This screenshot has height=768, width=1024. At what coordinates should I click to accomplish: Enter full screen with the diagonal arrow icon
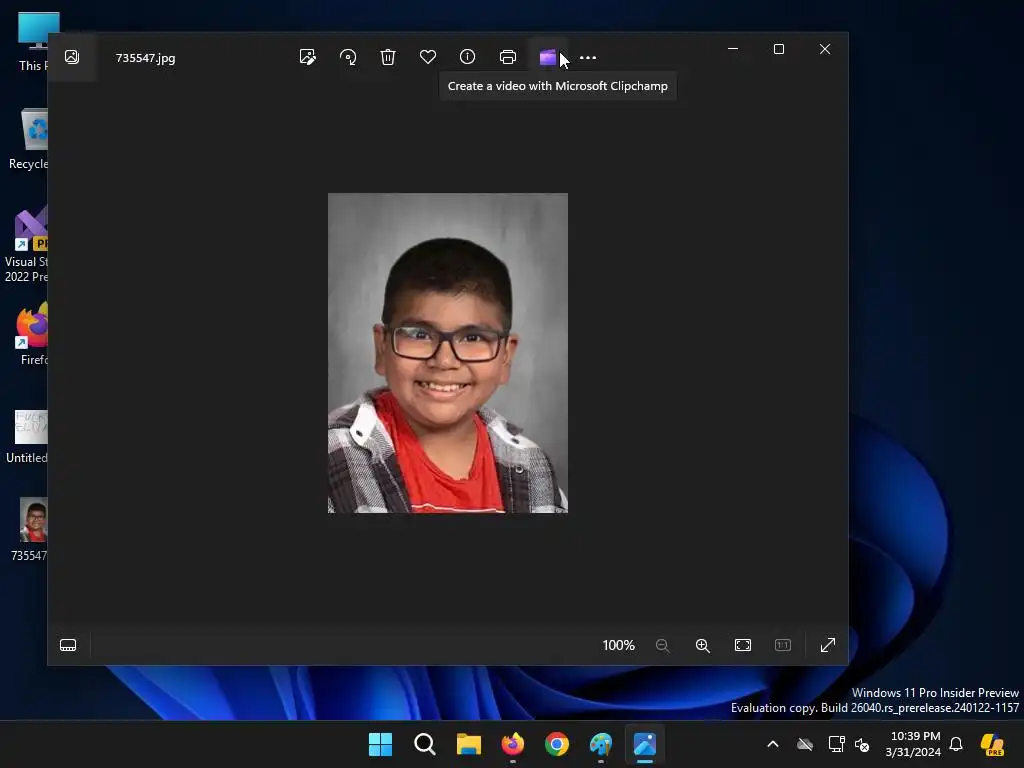(x=827, y=645)
